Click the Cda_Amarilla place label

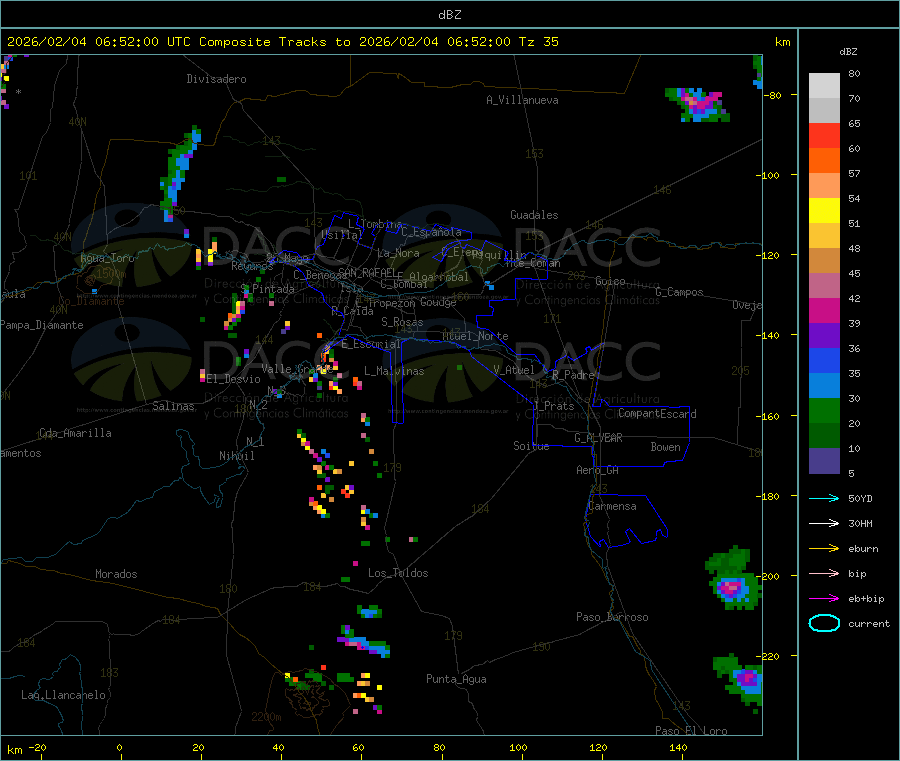click(x=75, y=433)
